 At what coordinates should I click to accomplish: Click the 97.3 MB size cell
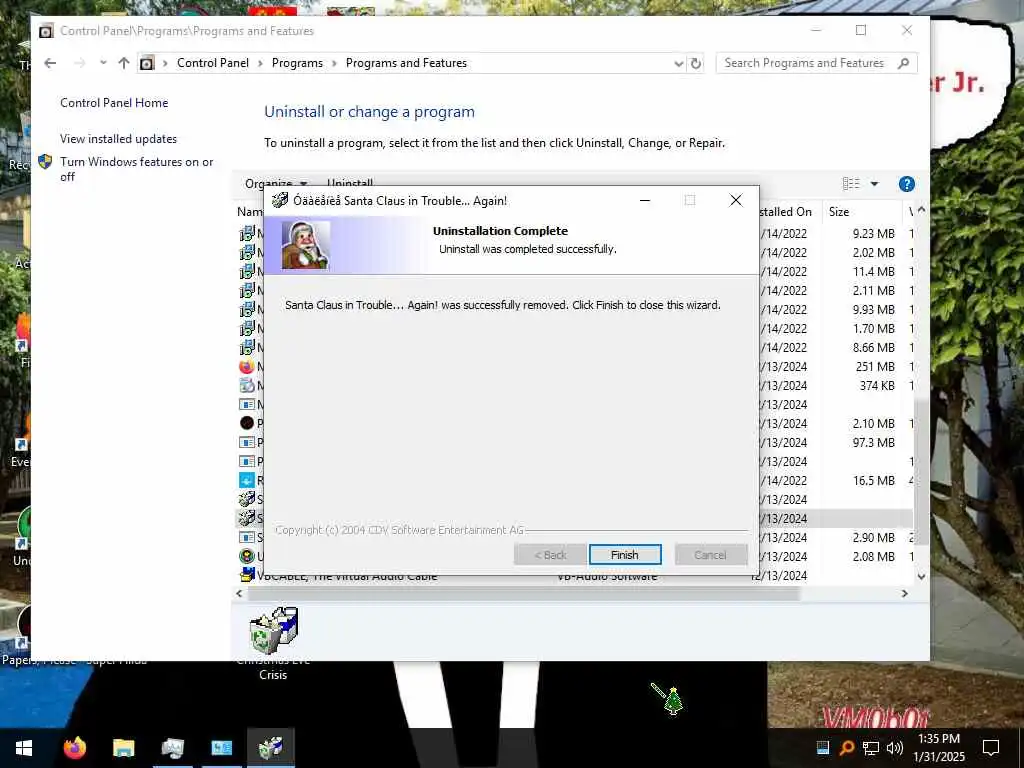pos(873,442)
